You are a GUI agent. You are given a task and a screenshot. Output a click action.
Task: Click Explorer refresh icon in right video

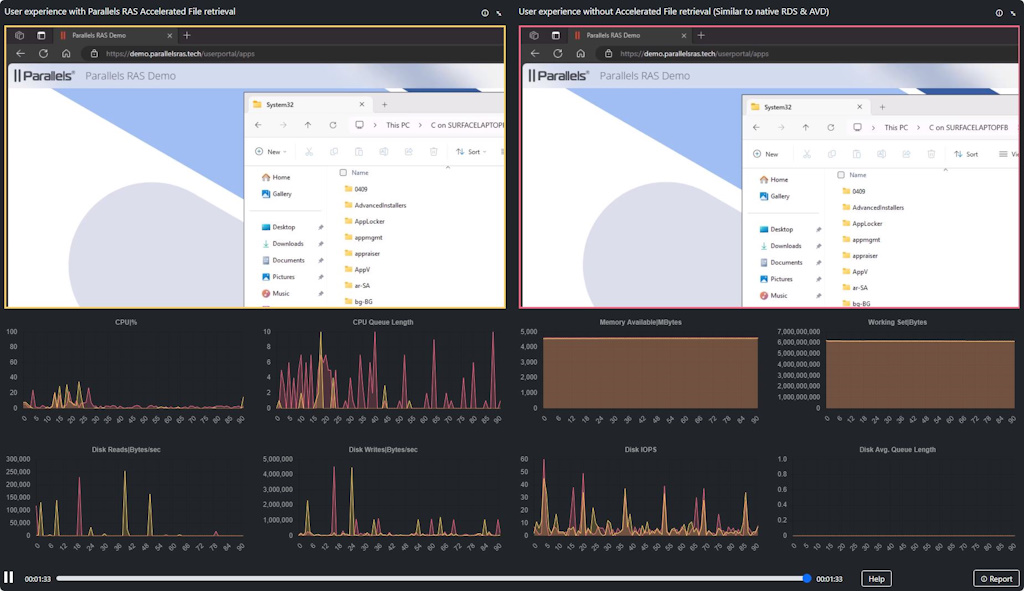(830, 128)
